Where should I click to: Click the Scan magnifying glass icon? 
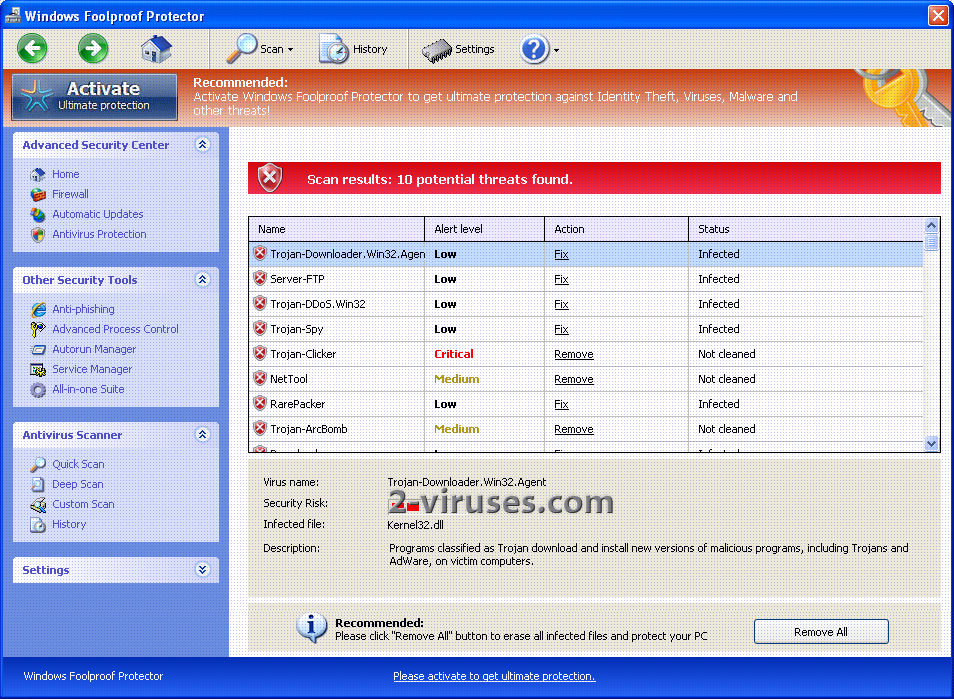242,49
